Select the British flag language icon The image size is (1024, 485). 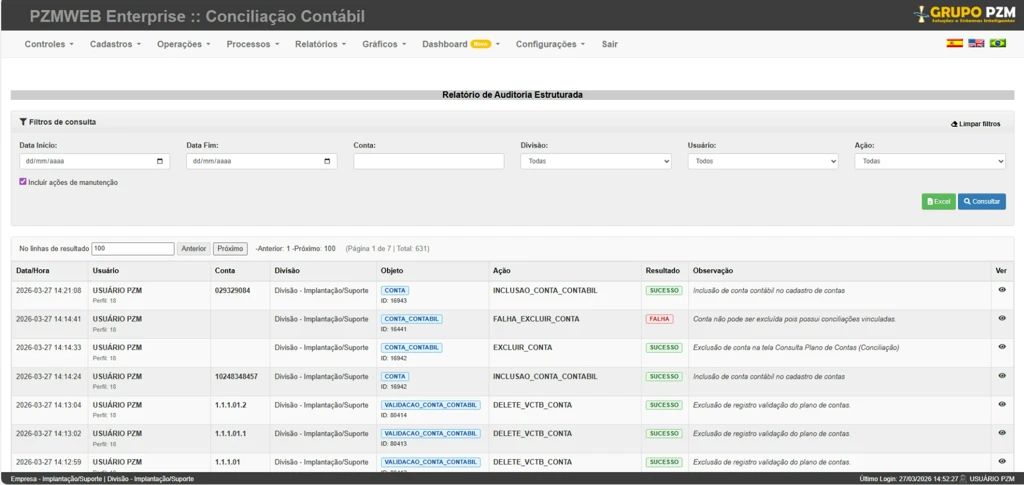click(x=976, y=44)
